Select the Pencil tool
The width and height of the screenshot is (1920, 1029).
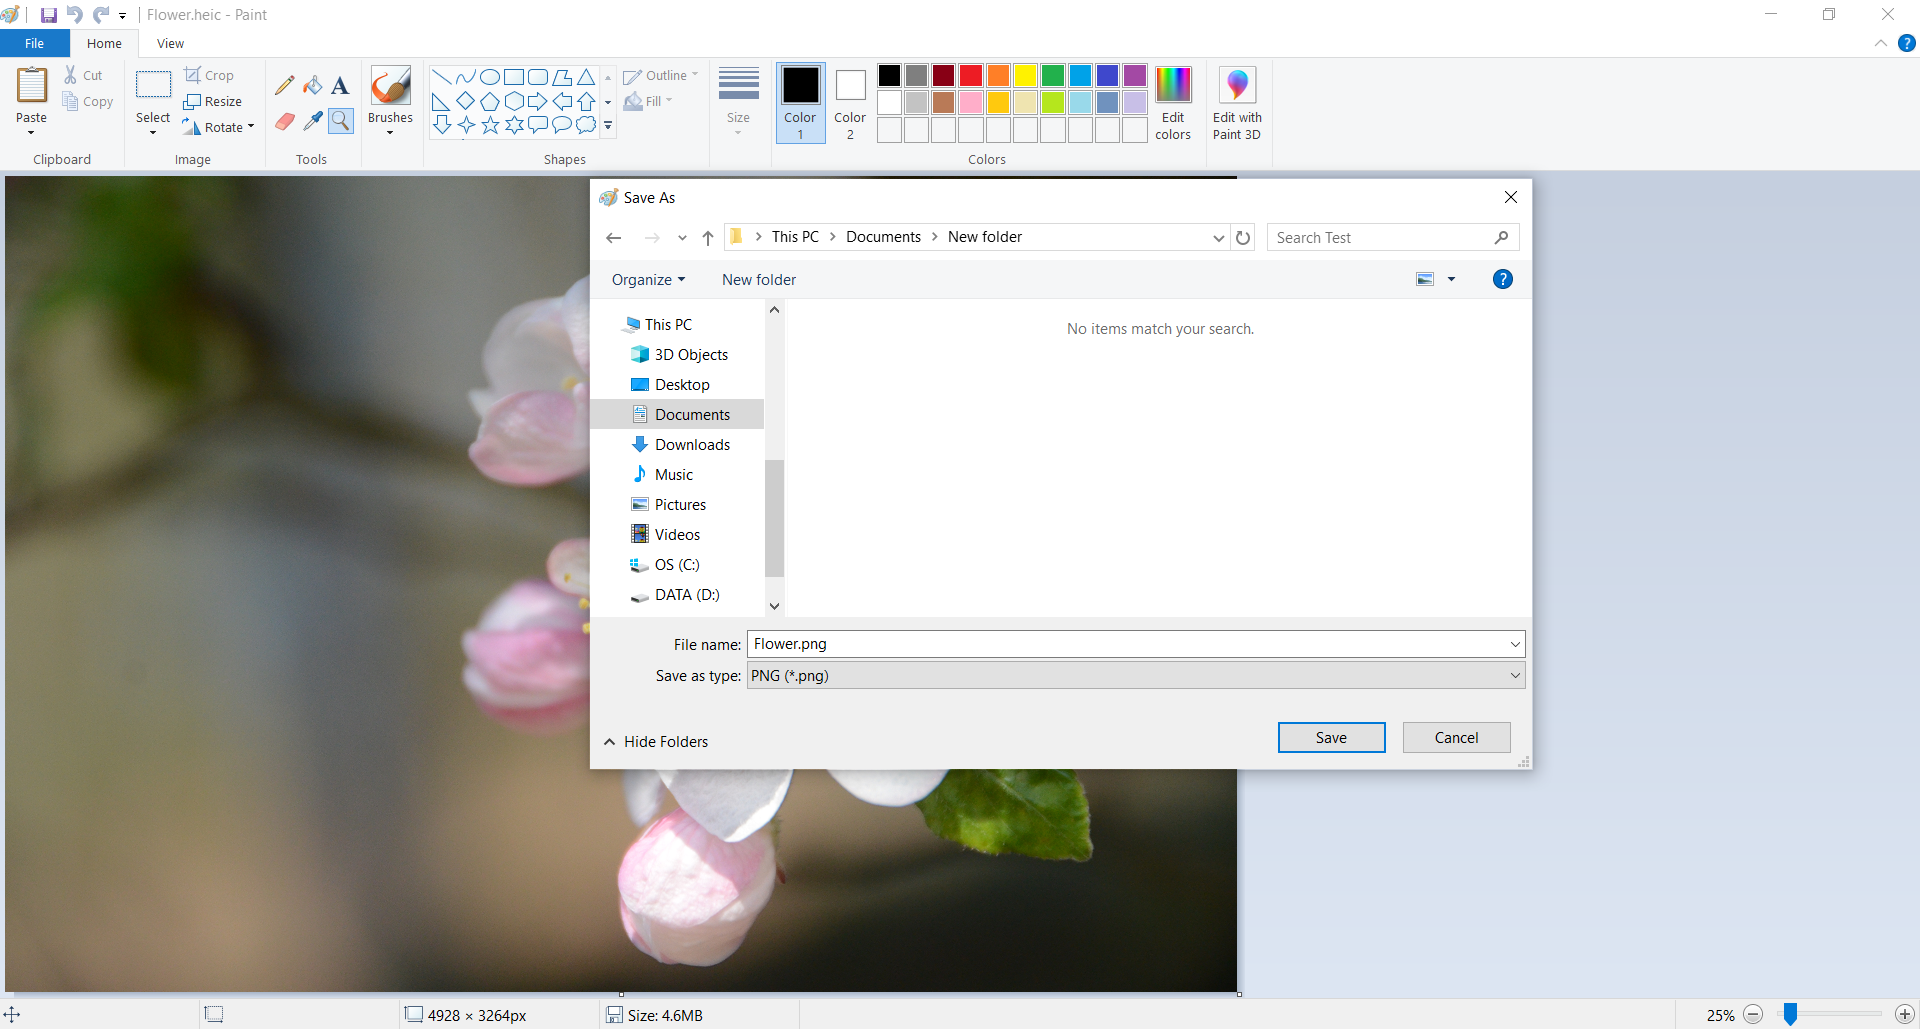pyautogui.click(x=285, y=86)
